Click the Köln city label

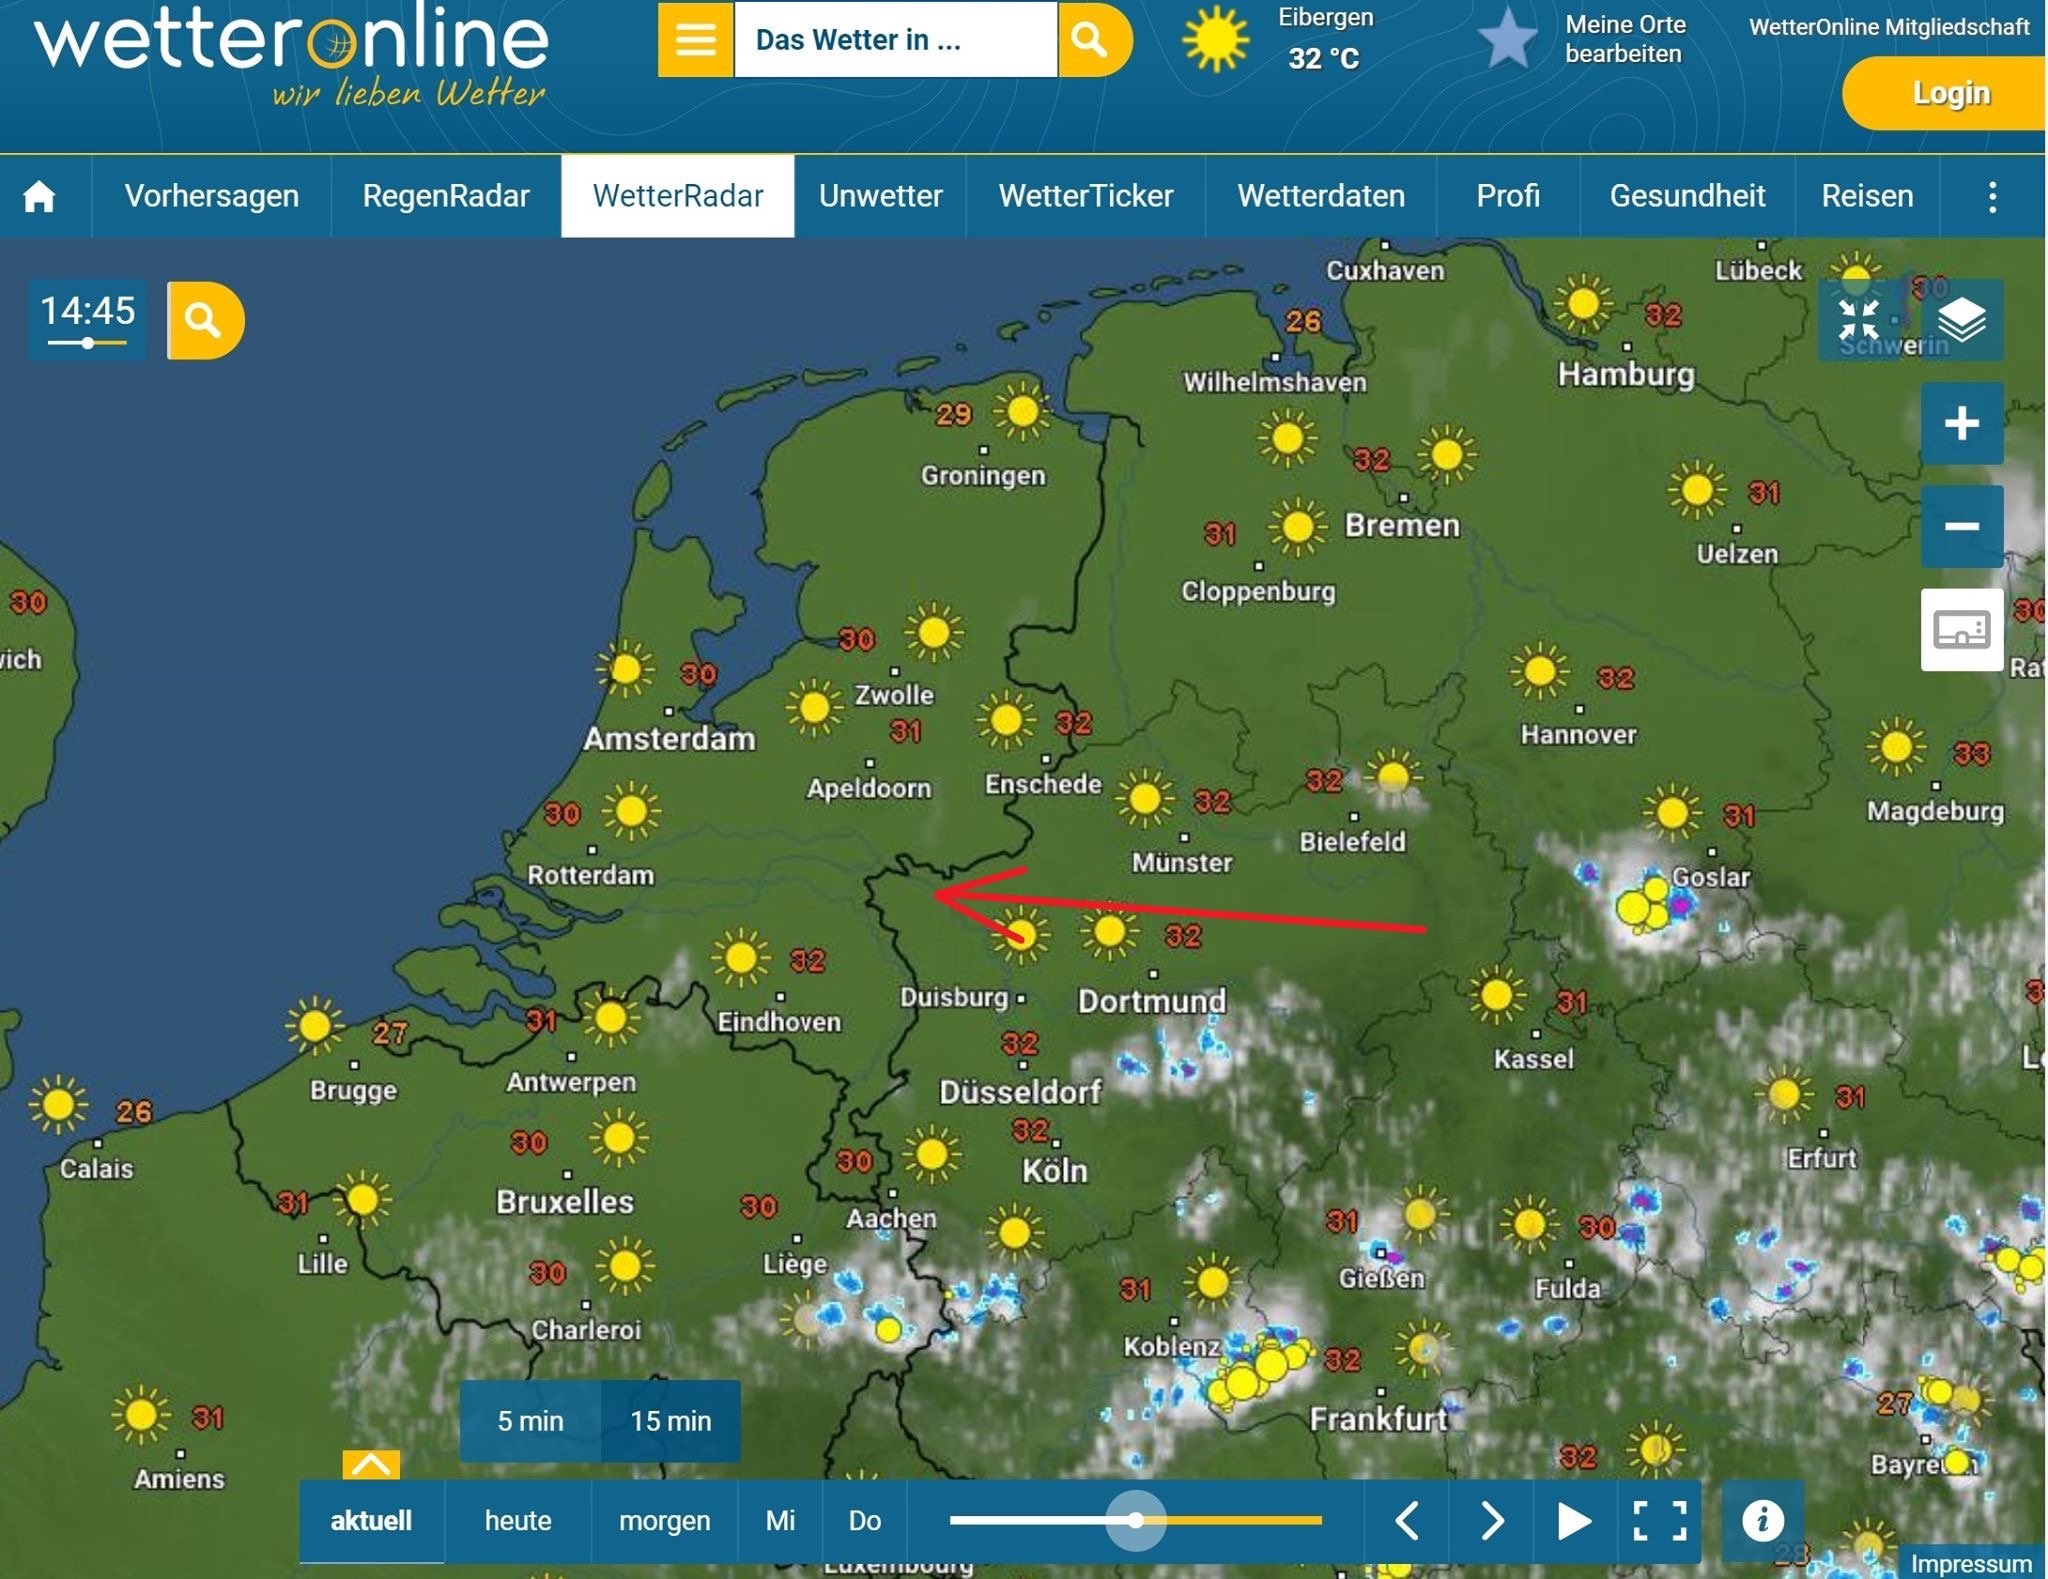tap(1054, 1171)
